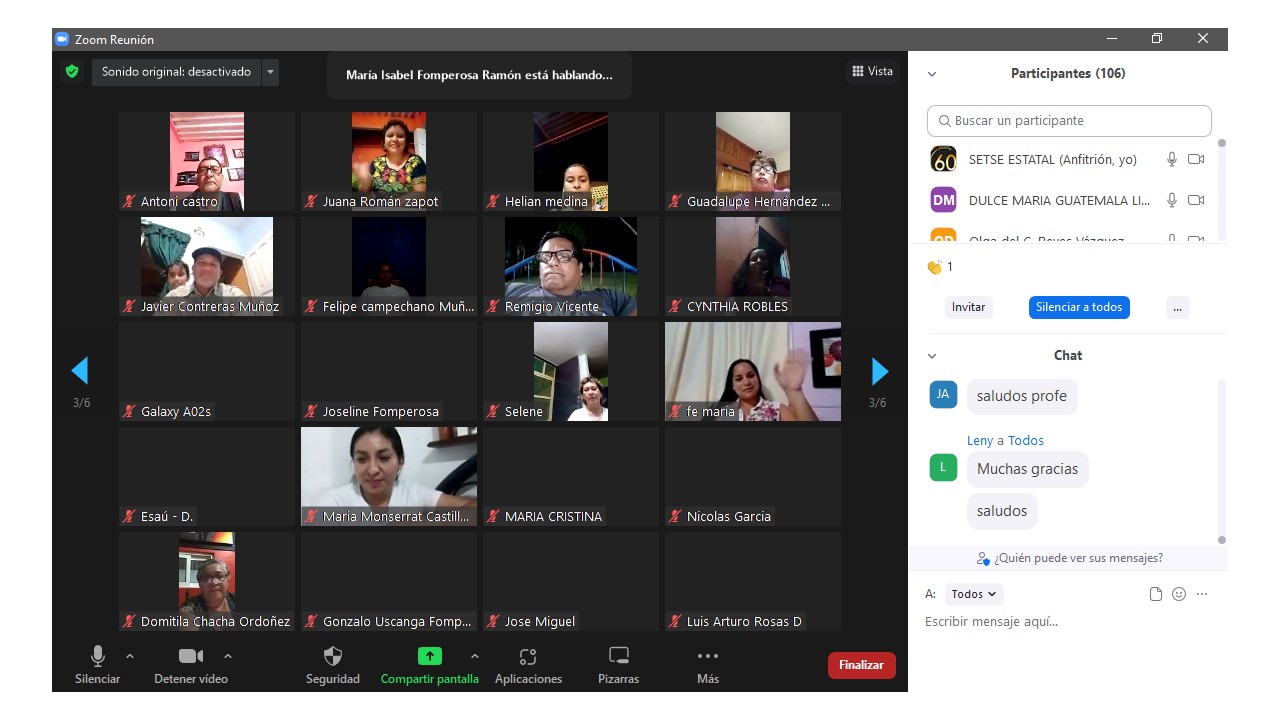Open Aplicaciones panel
Viewport: 1280px width, 720px height.
click(x=528, y=665)
